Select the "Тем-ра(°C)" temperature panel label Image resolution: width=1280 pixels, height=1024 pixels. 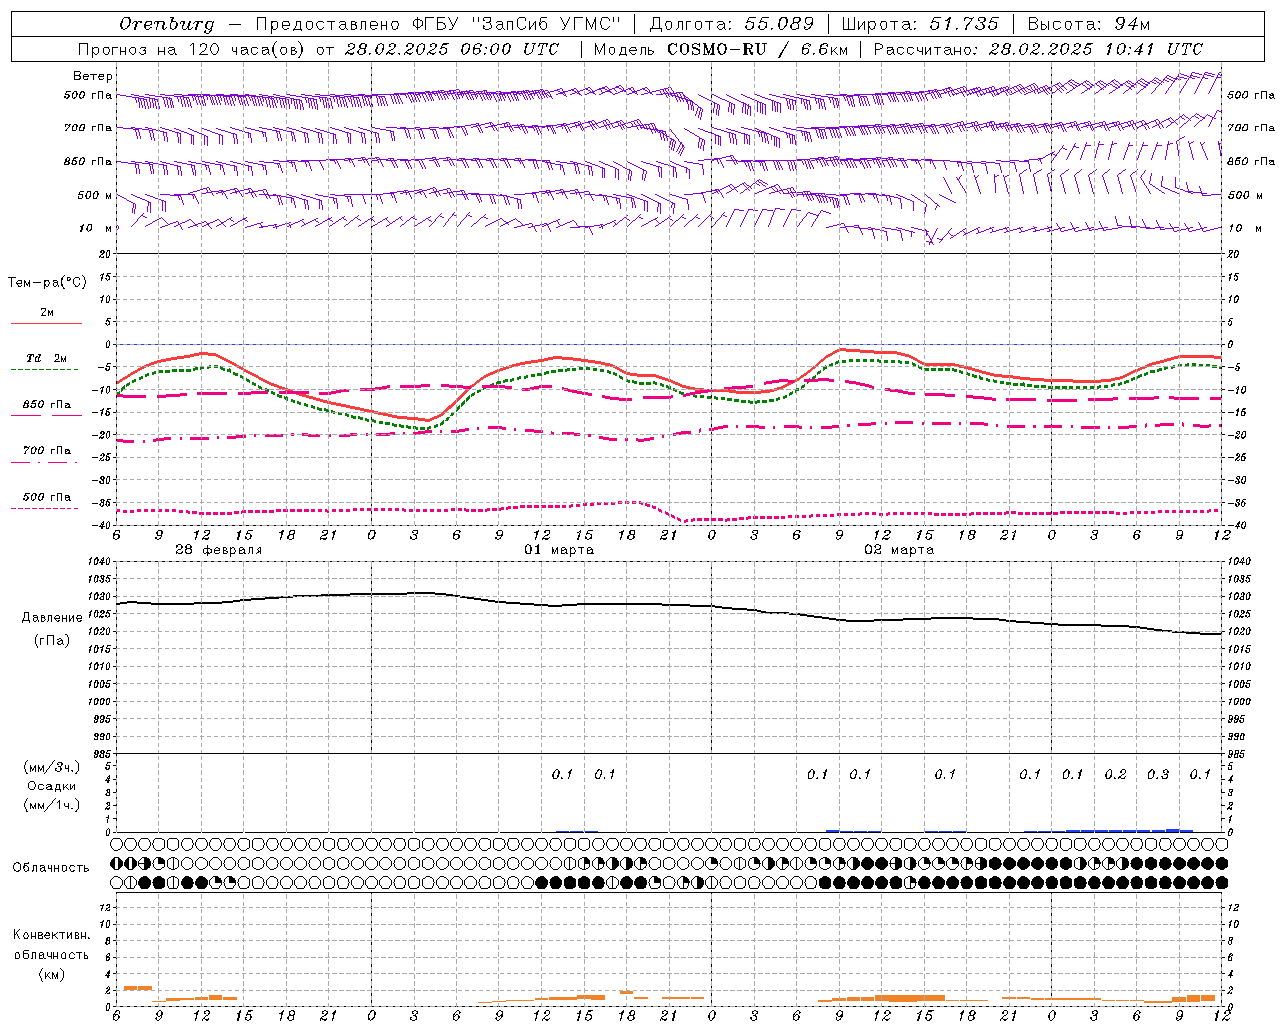(47, 283)
